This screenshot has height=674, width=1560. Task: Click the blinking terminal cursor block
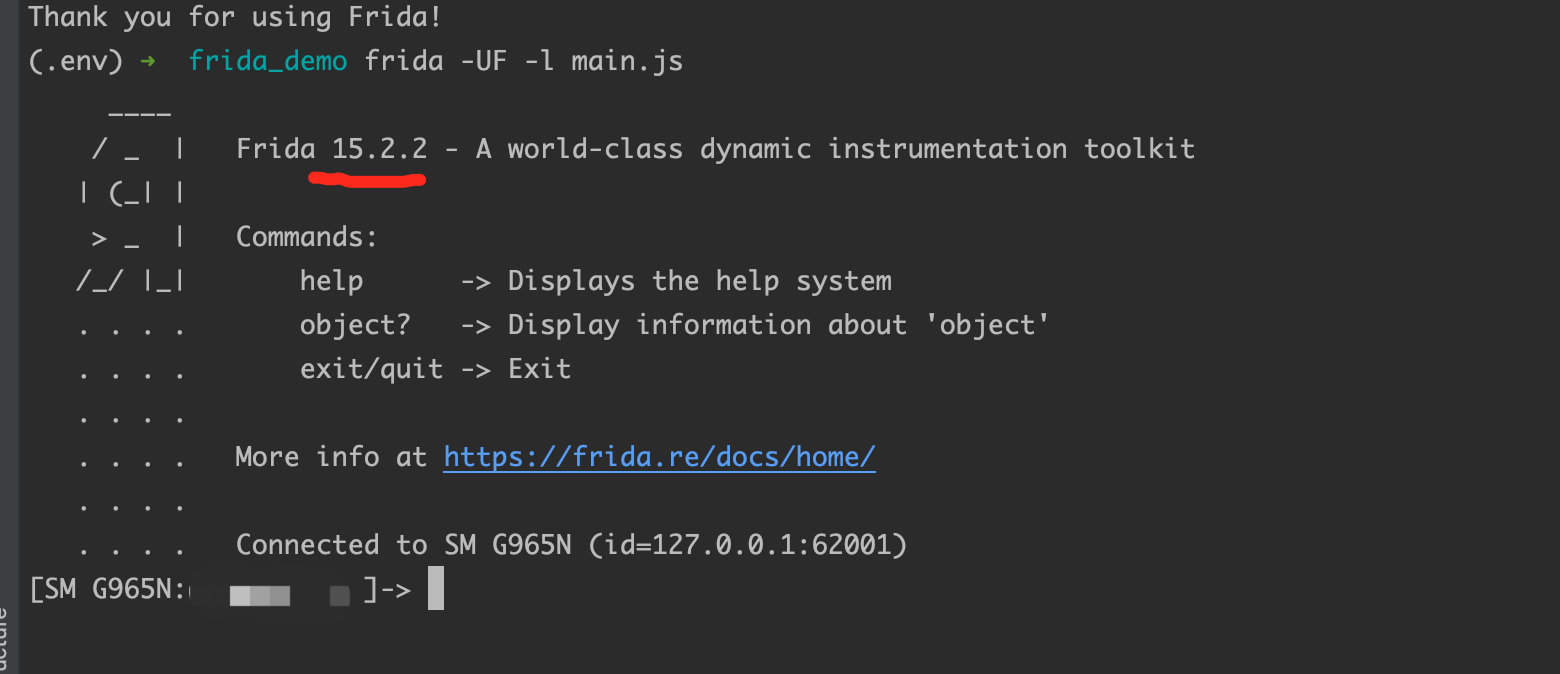[x=435, y=588]
